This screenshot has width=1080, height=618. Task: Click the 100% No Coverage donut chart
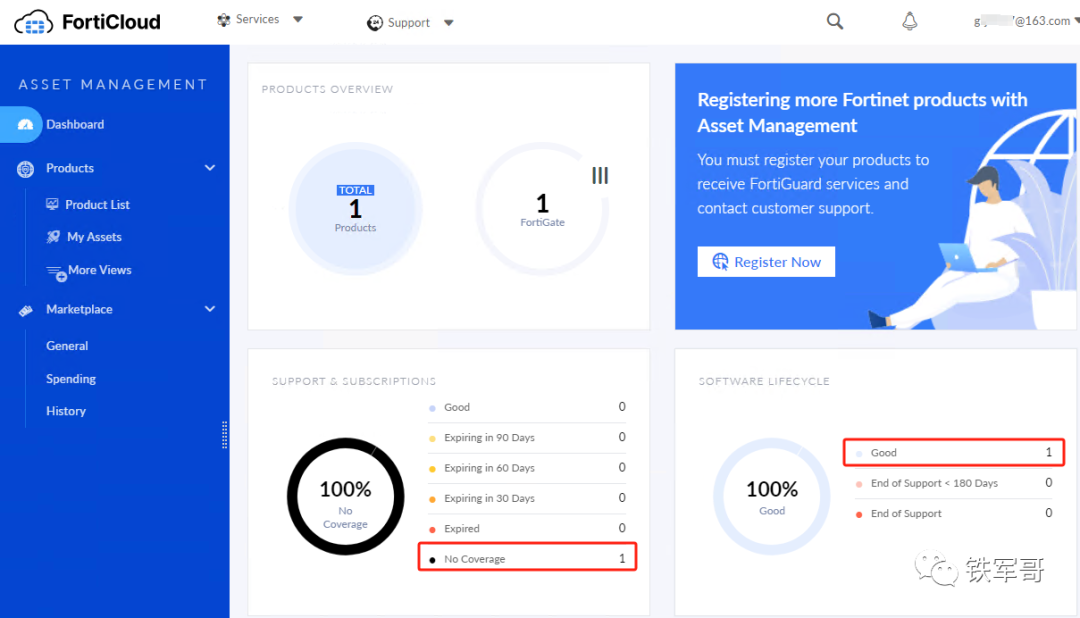coord(346,497)
